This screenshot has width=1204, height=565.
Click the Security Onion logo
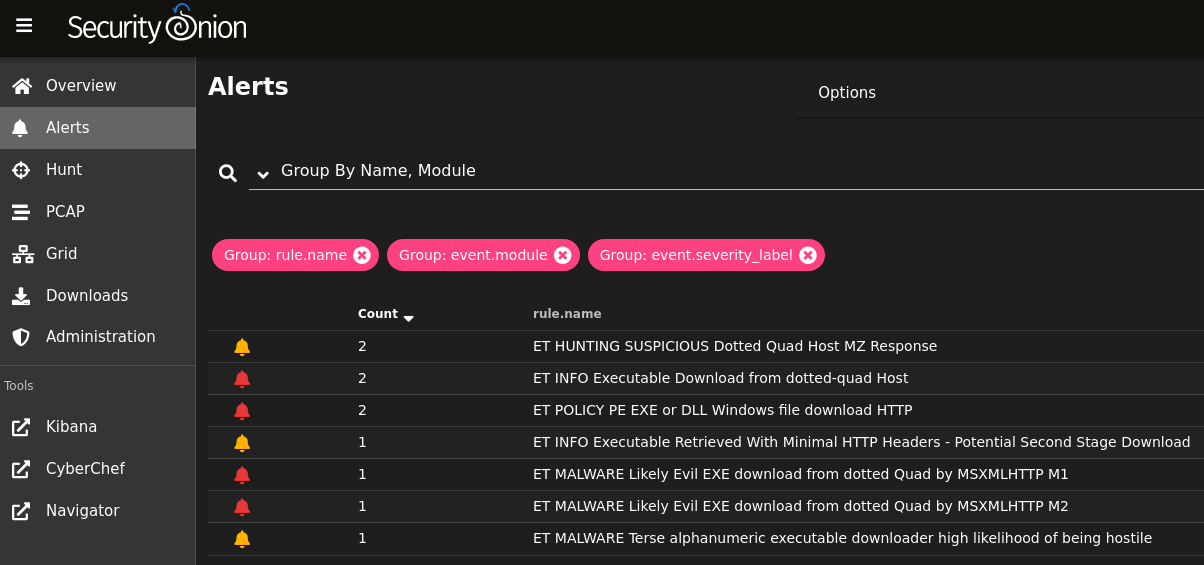[157, 24]
